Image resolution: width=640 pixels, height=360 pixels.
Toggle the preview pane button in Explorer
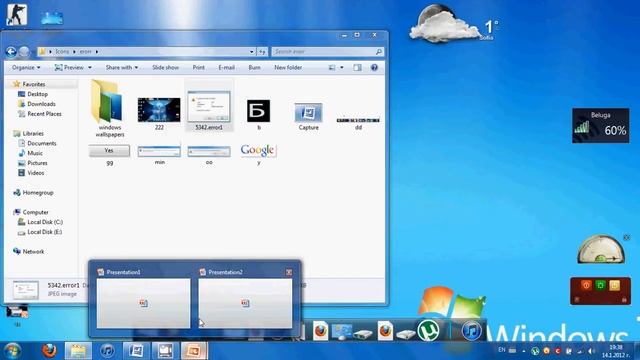pos(357,68)
